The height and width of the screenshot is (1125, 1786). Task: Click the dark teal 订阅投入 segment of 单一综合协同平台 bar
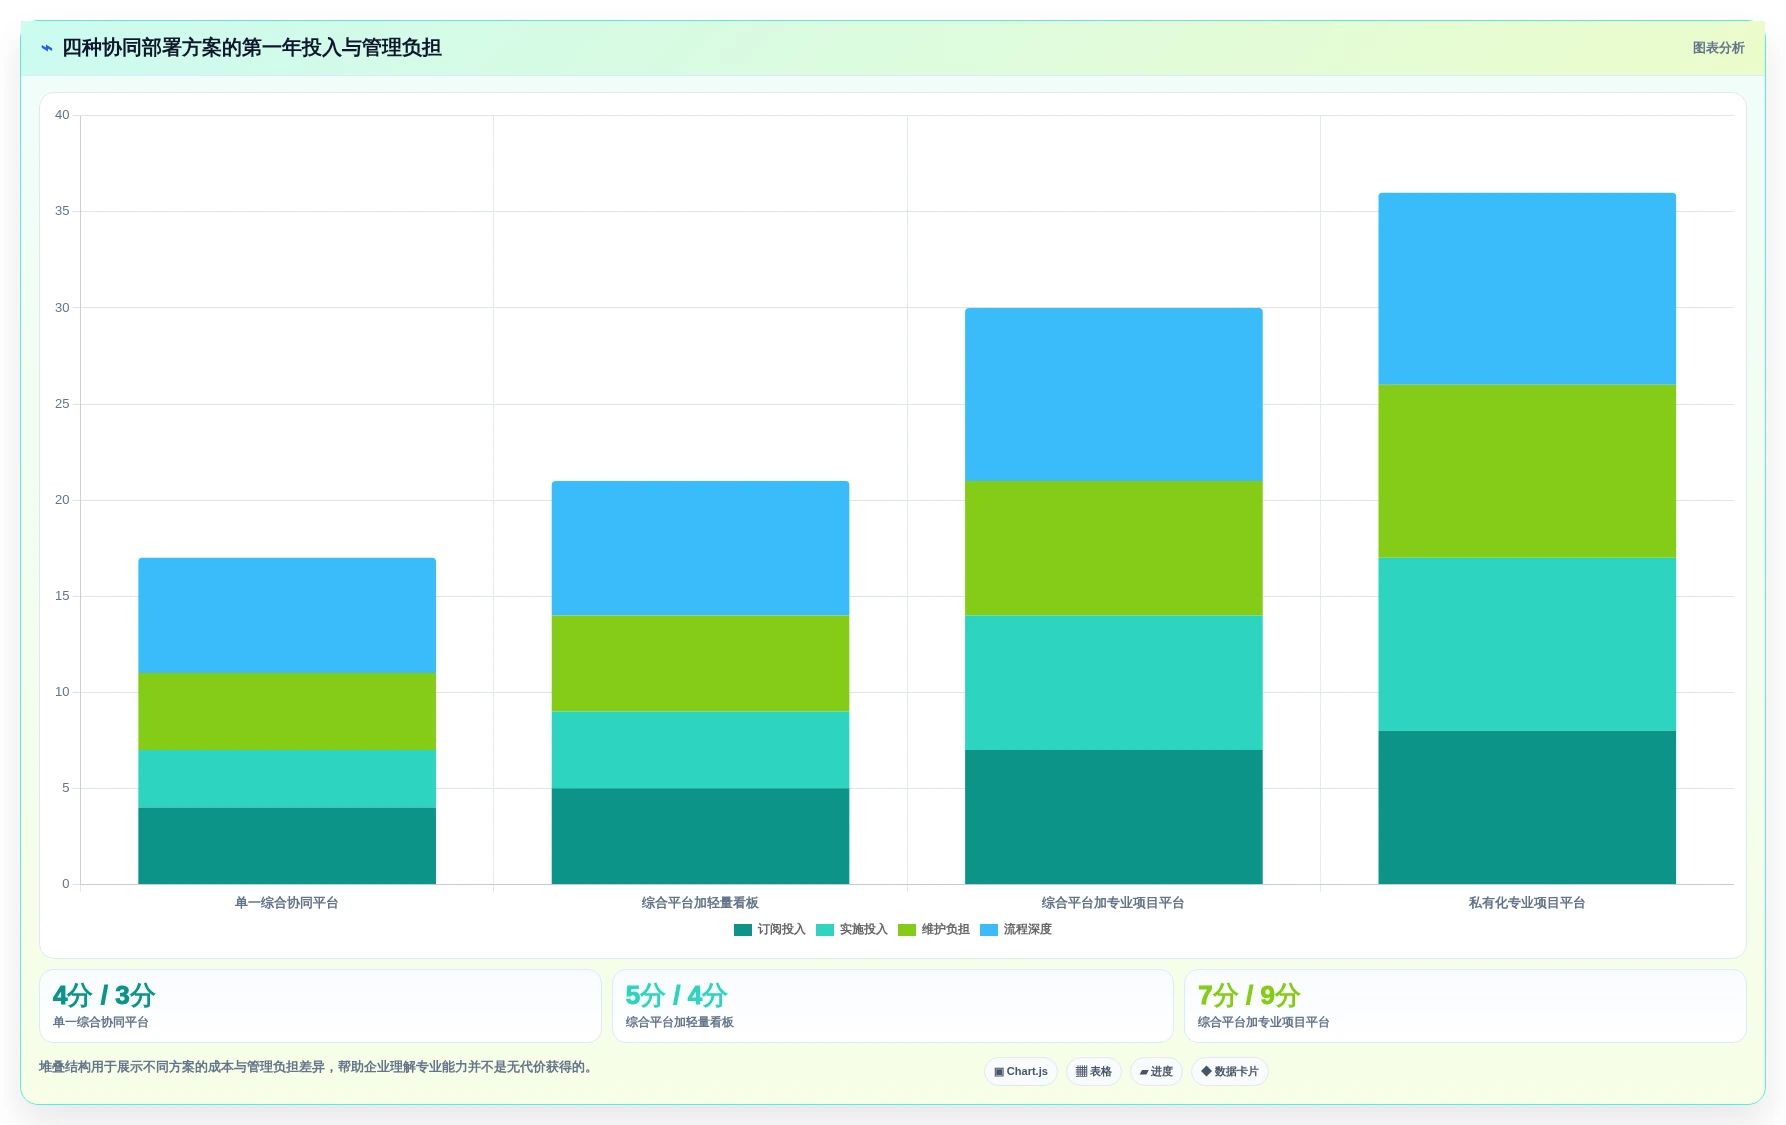287,846
